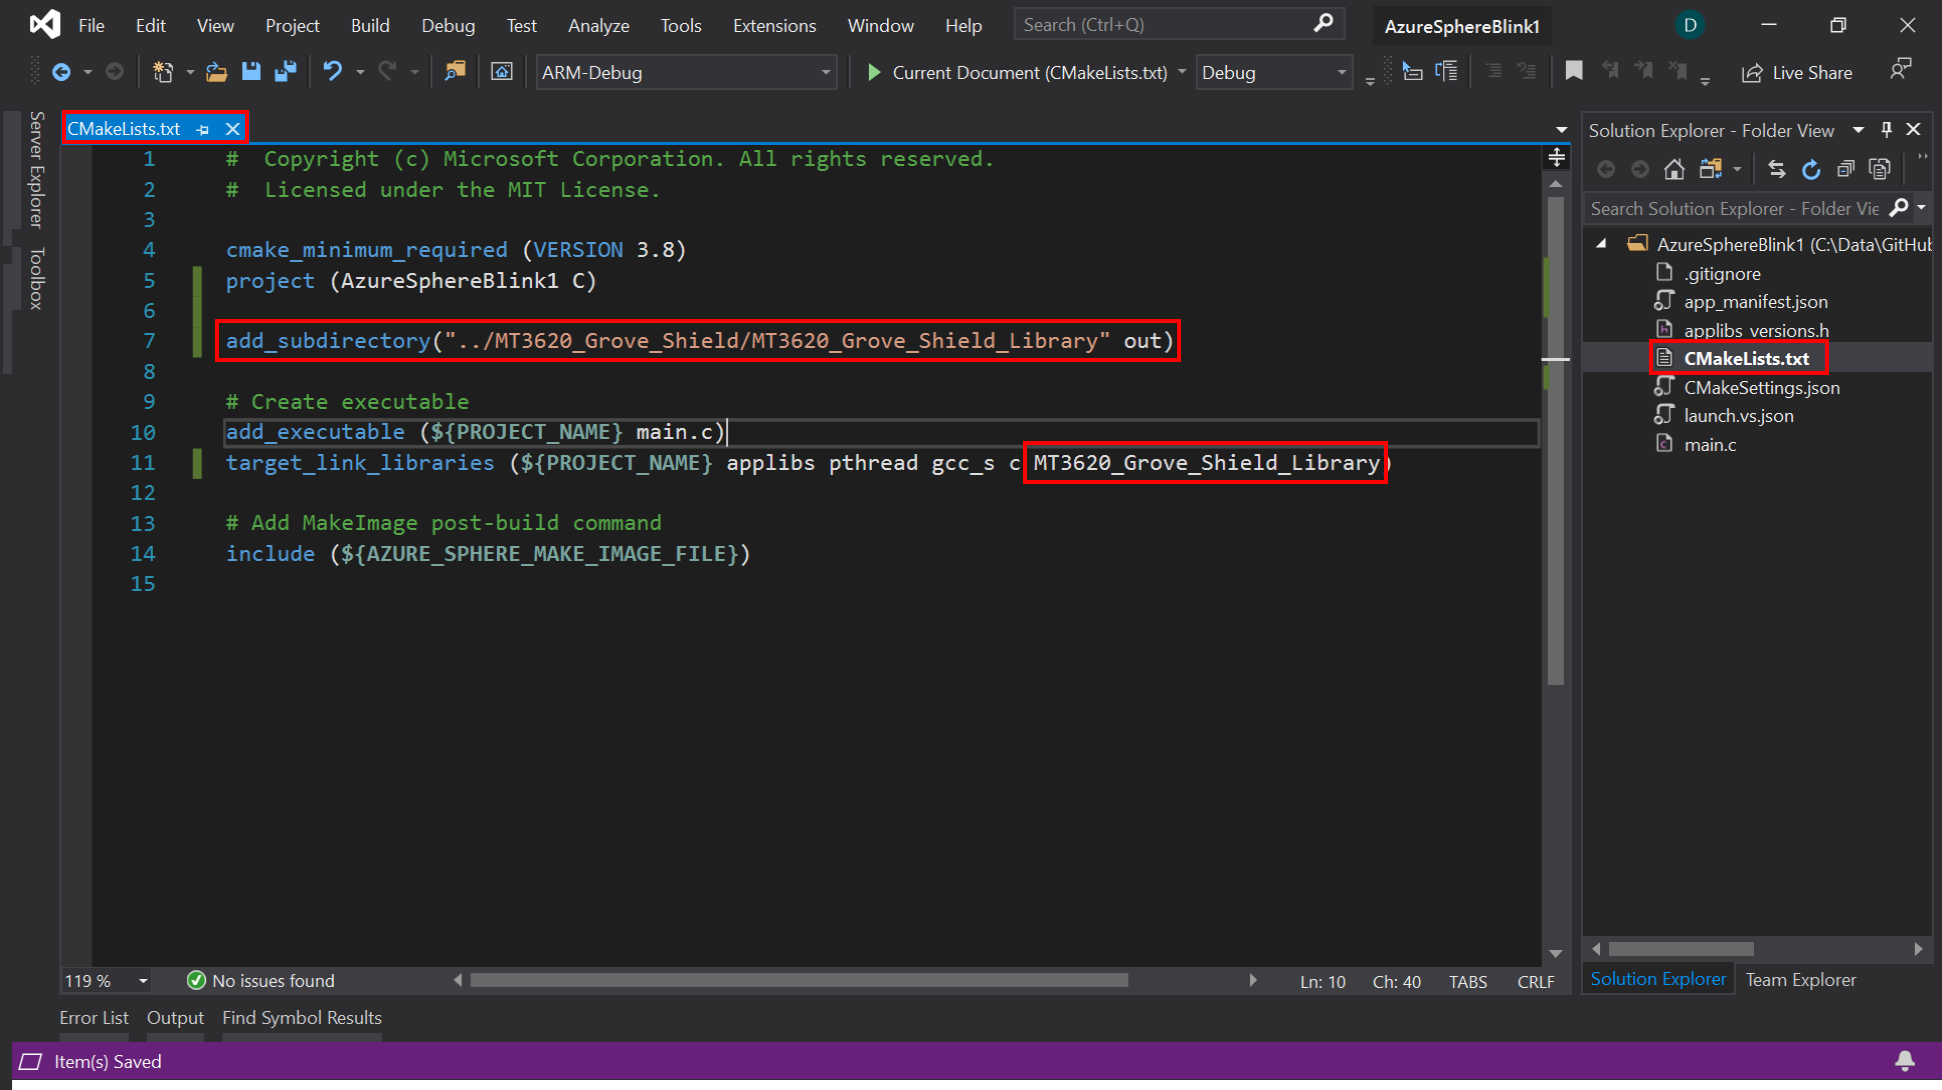
Task: Open main.c in Solution Explorer
Action: (1709, 444)
